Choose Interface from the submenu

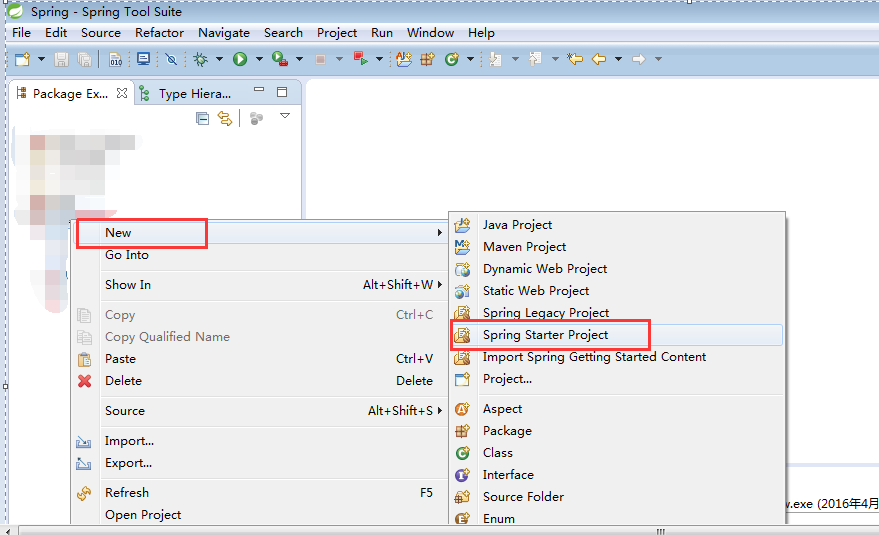616,474
